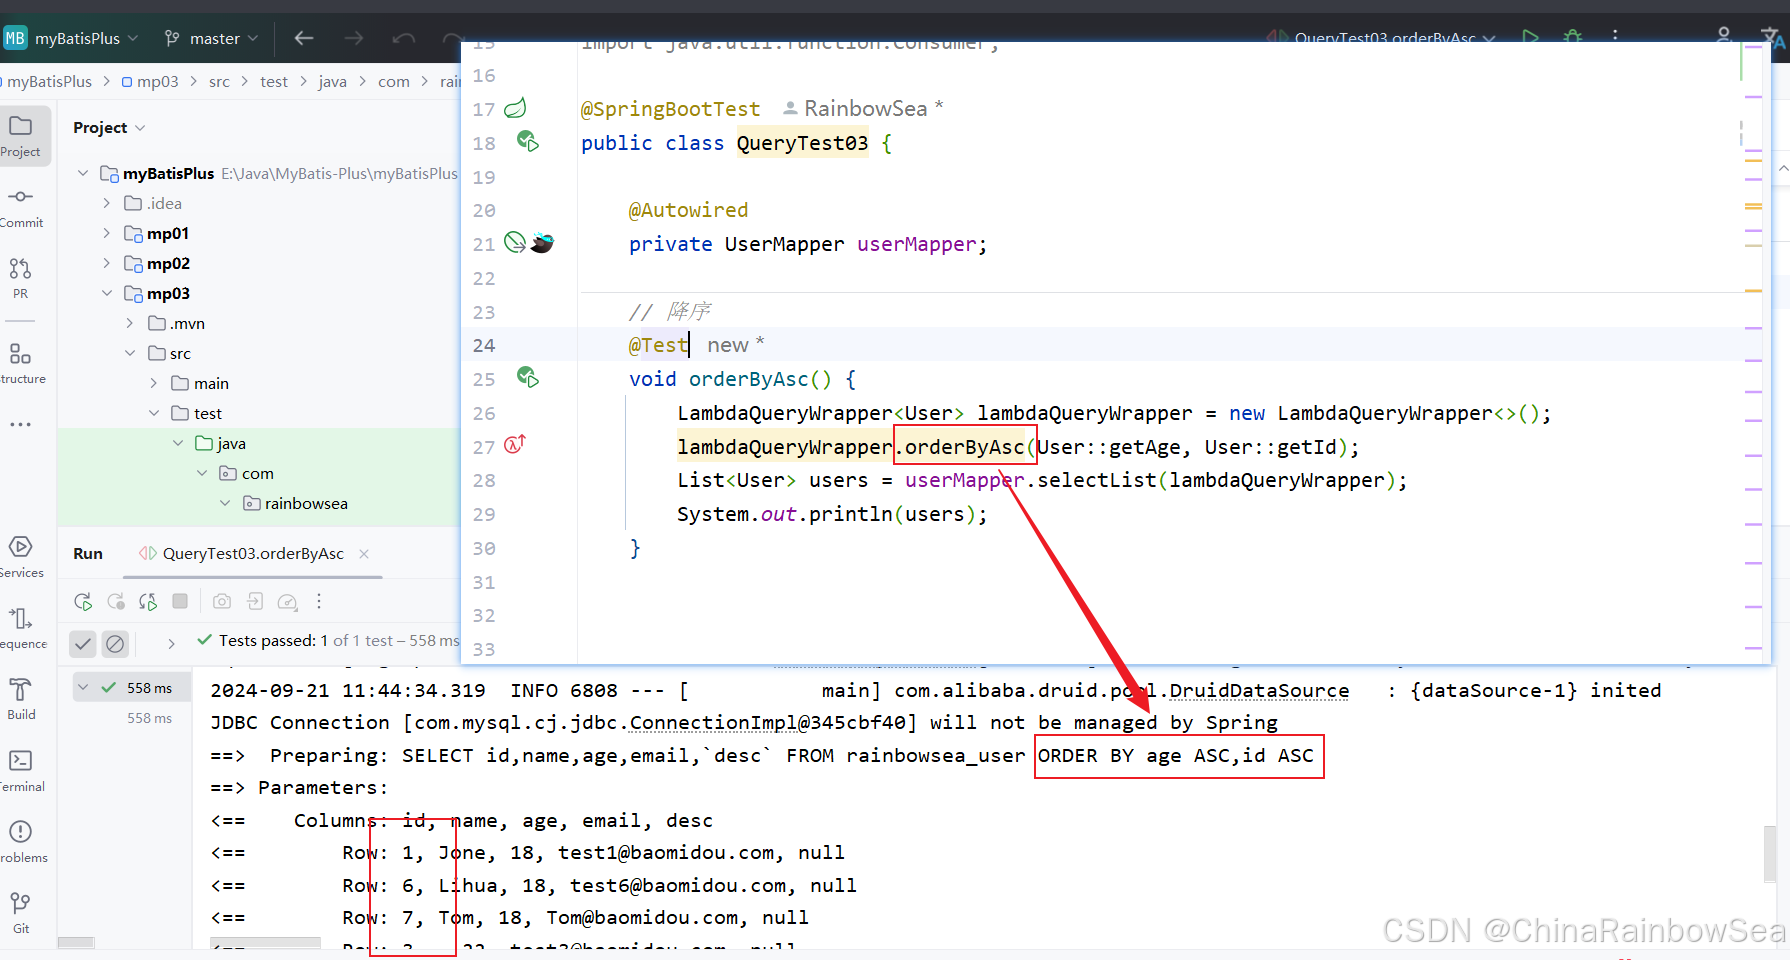Click line number 24 in the editor gutter
The image size is (1790, 960).
click(484, 345)
